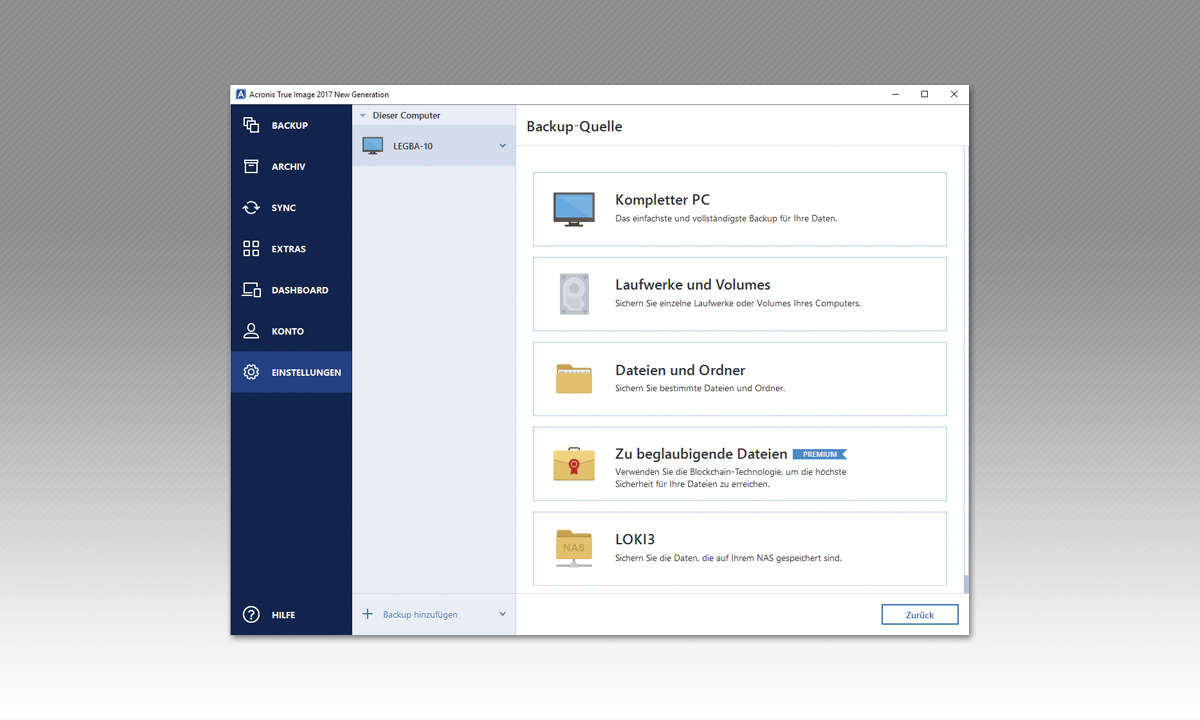This screenshot has width=1200, height=720.
Task: Click the Laufwerke und Volumes drive icon
Action: coord(574,294)
